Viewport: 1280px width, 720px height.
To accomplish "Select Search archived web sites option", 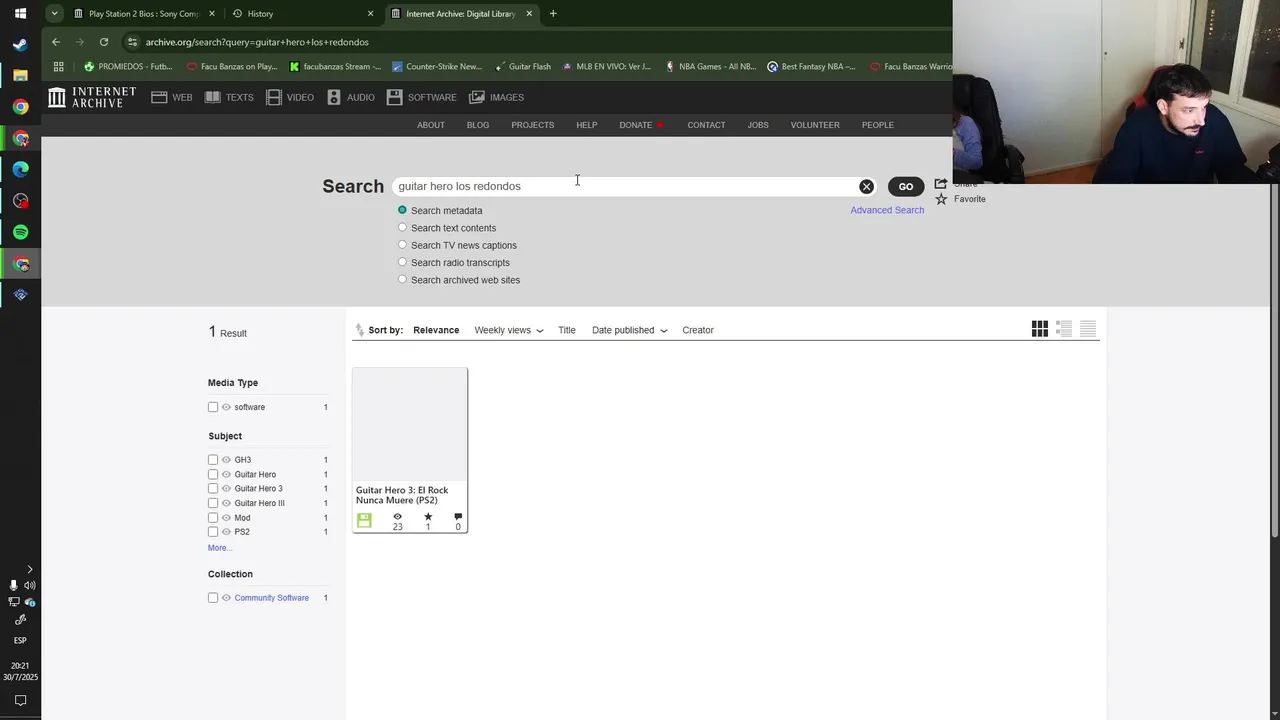I will tap(402, 279).
